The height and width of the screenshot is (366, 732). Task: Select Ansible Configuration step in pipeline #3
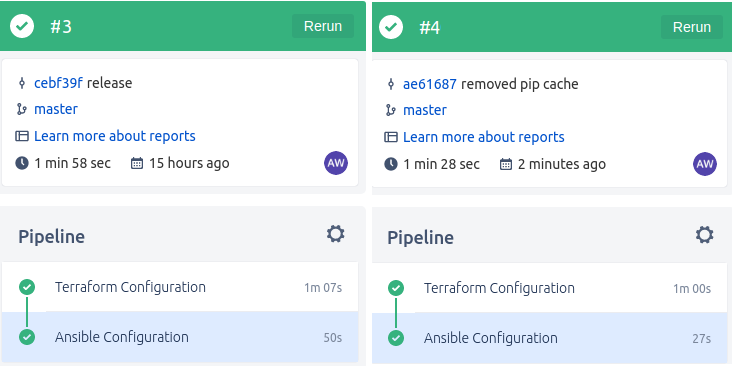(x=180, y=337)
